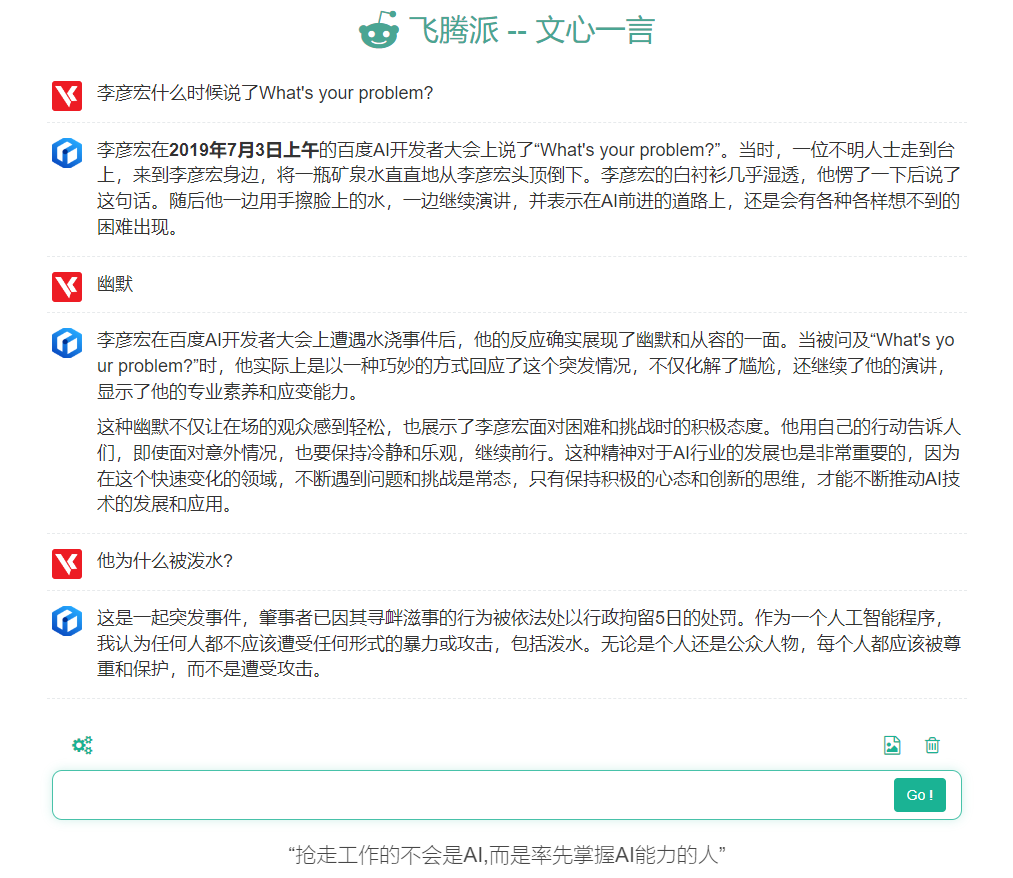Screen dimensions: 1013x878
Task: Click the user avatar beside 他为什么被泼水?
Action: [x=67, y=563]
